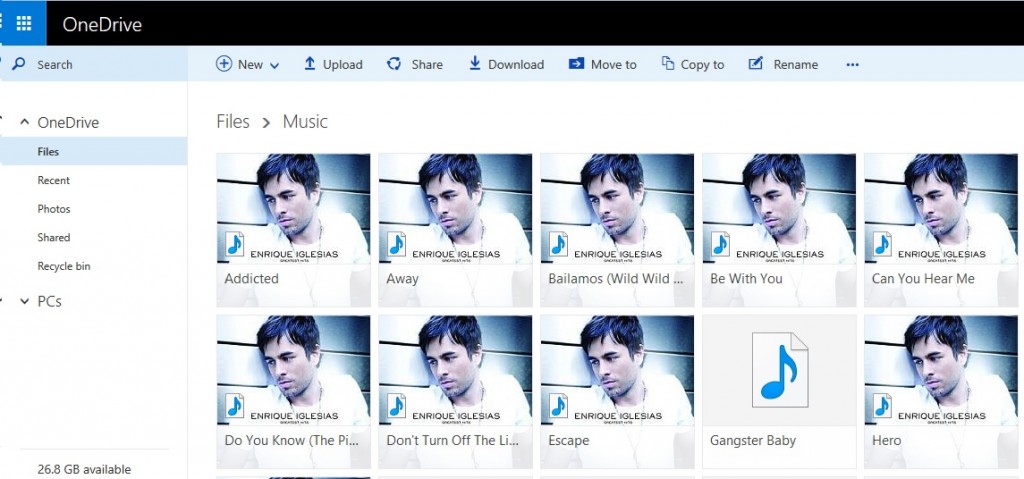The image size is (1024, 479).
Task: Click the New plus circle icon
Action: coord(224,63)
